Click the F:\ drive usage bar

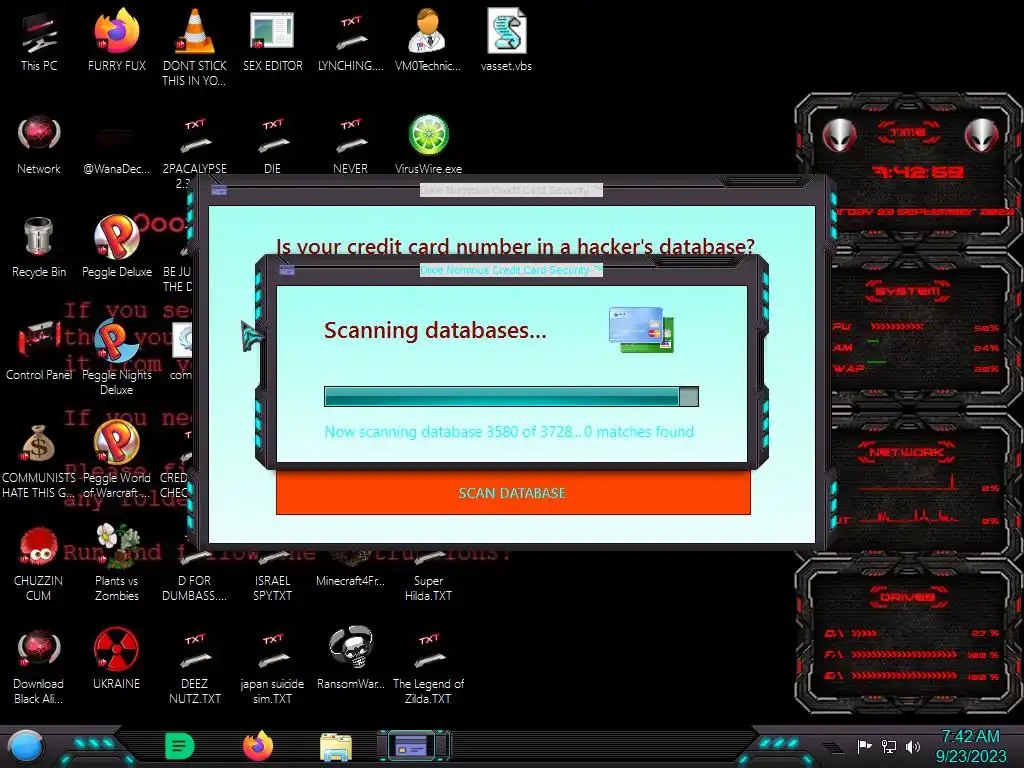[x=904, y=654]
